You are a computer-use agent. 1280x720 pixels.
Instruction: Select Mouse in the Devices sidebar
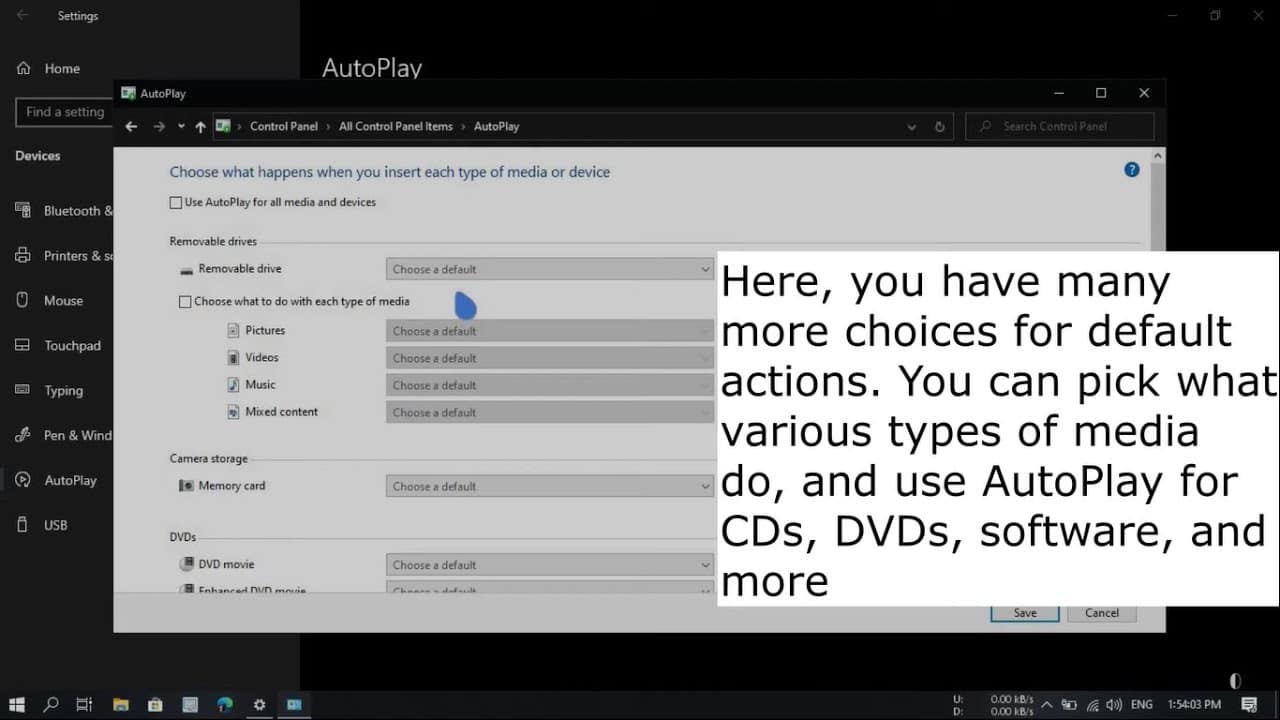[x=63, y=300]
